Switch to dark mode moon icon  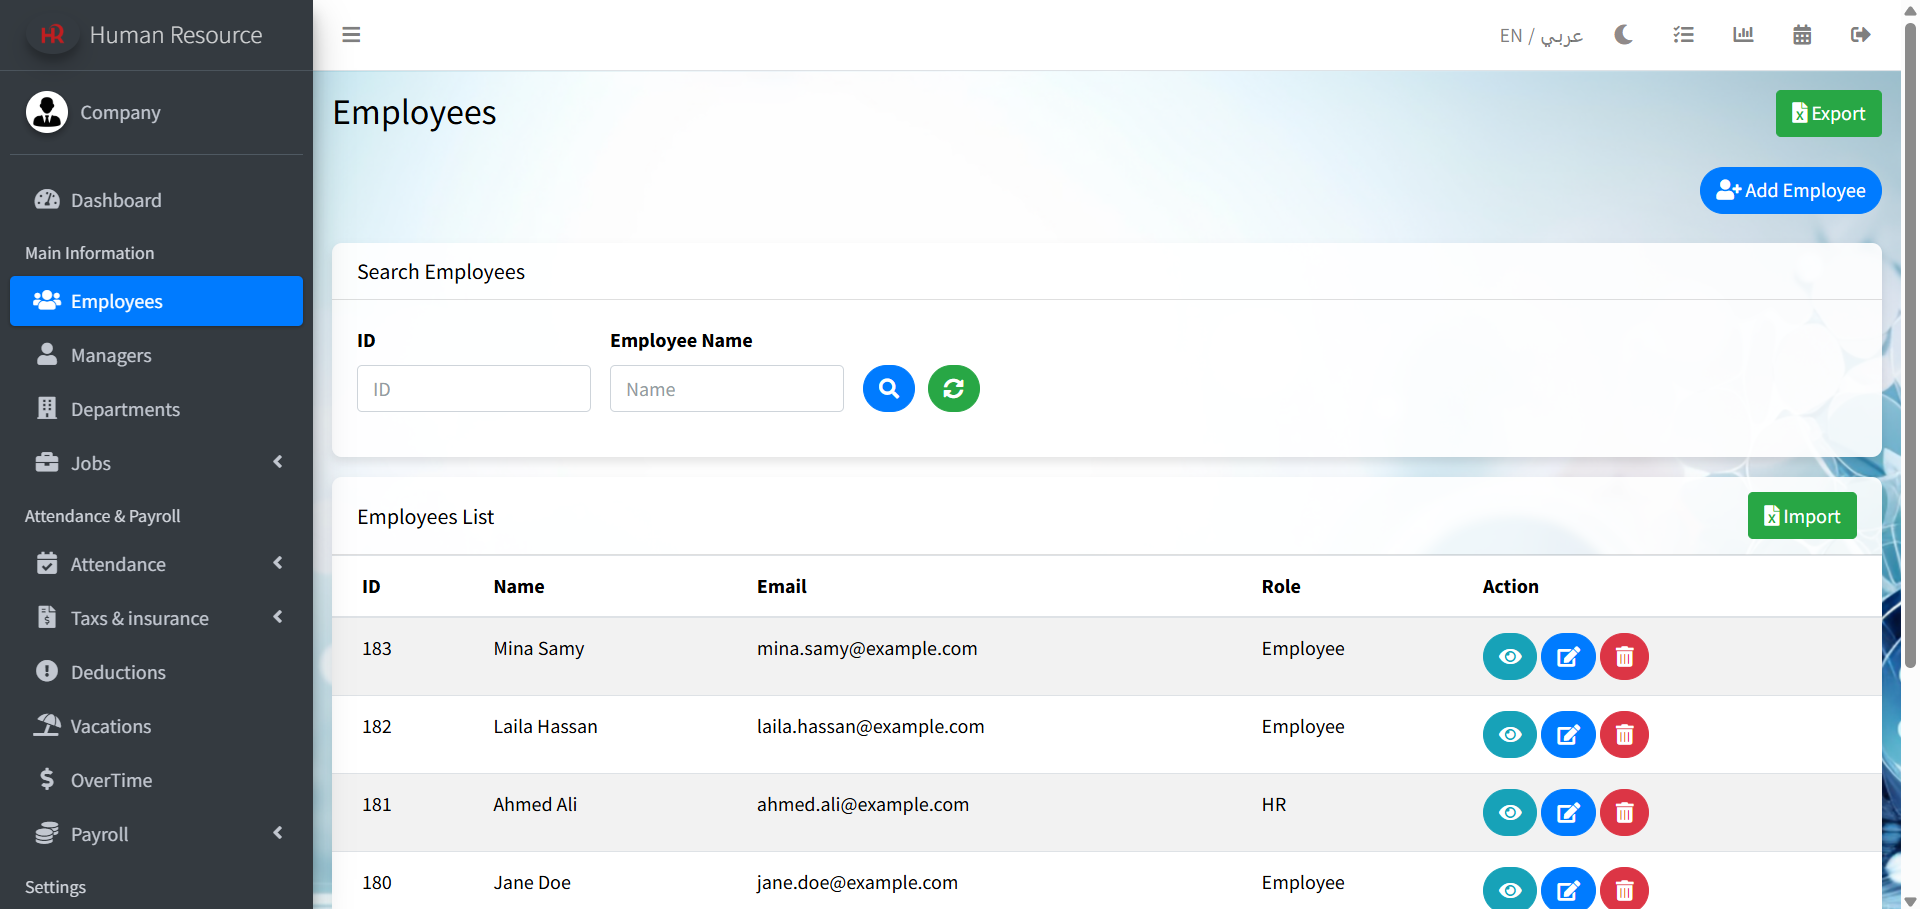1623,35
